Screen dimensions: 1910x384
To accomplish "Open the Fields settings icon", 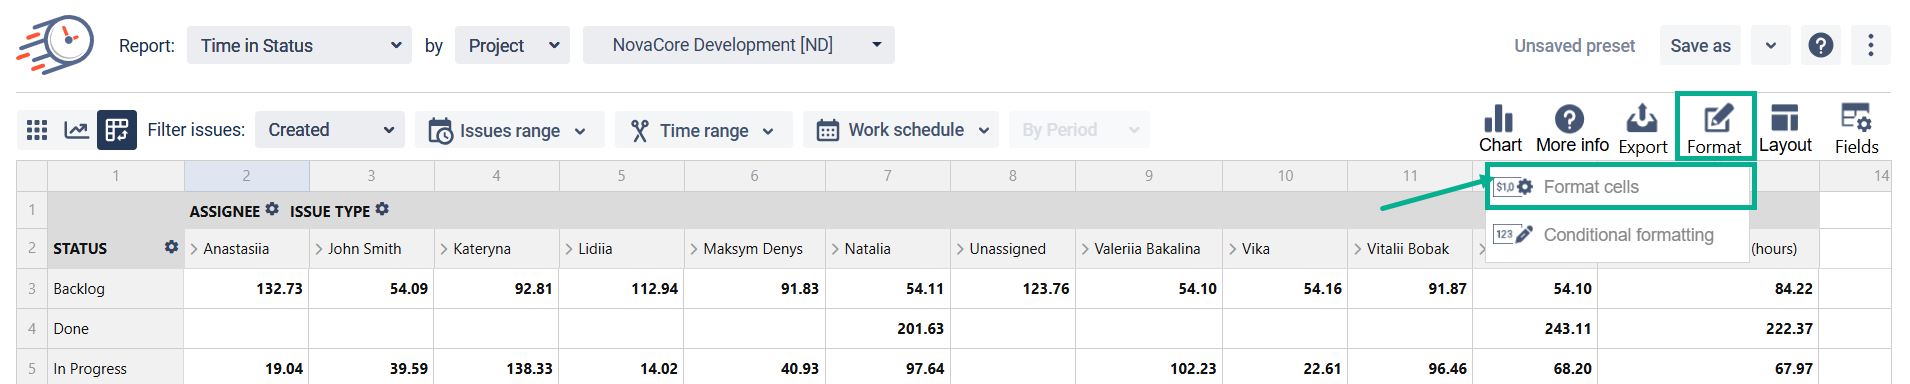I will tap(1856, 119).
